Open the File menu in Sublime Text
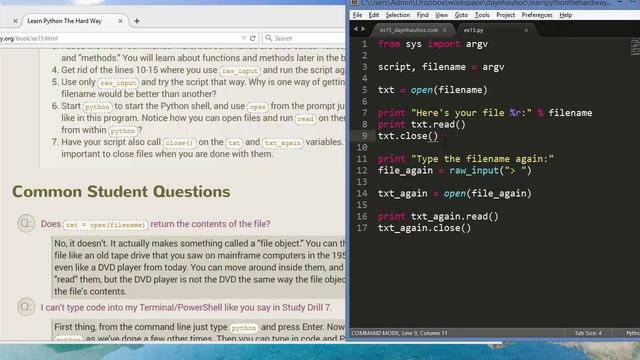This screenshot has height=360, width=640. 357,15
